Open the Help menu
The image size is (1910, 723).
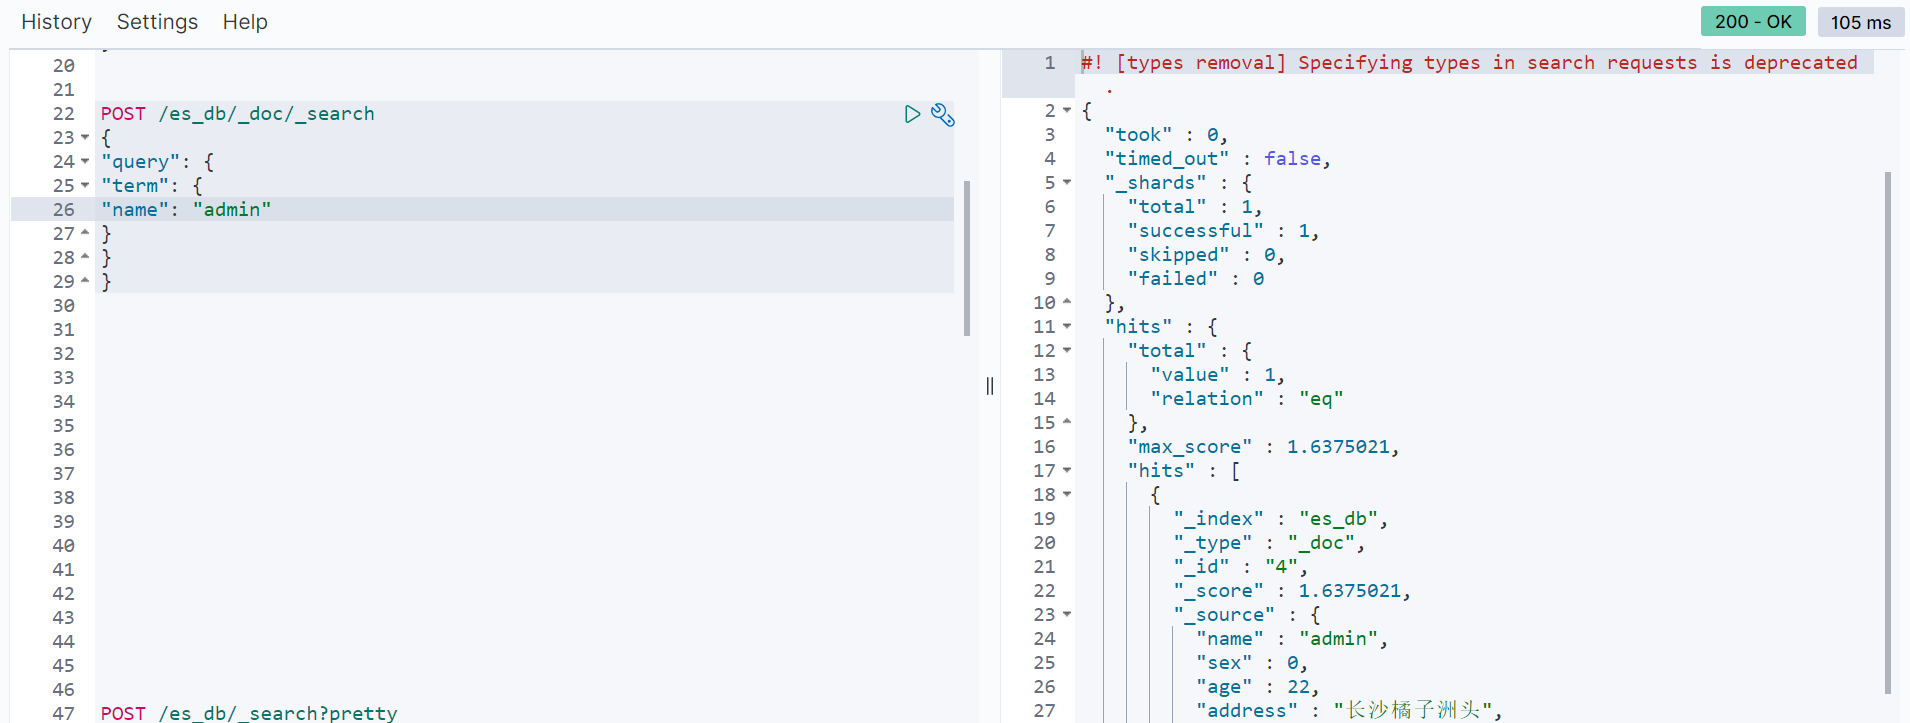coord(245,22)
